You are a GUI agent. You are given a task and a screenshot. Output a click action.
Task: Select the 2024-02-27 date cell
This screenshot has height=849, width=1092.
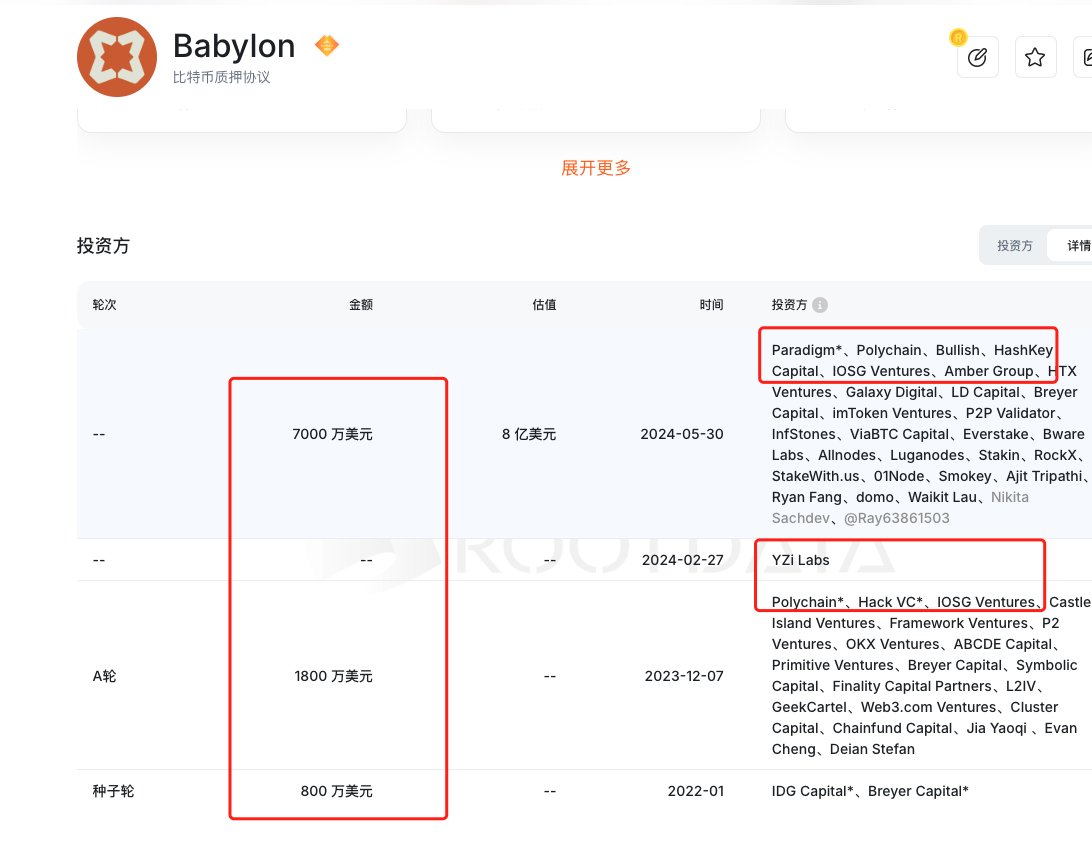pos(682,560)
